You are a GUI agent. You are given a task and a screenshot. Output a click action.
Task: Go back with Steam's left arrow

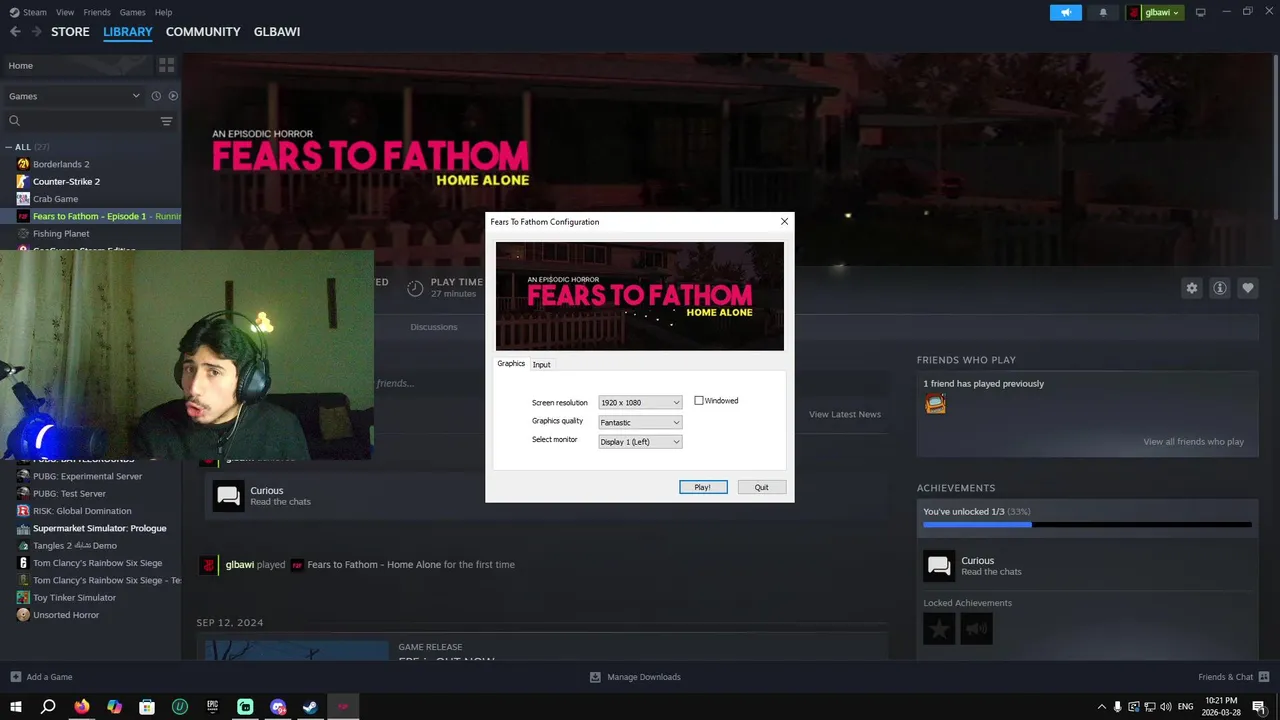click(15, 32)
